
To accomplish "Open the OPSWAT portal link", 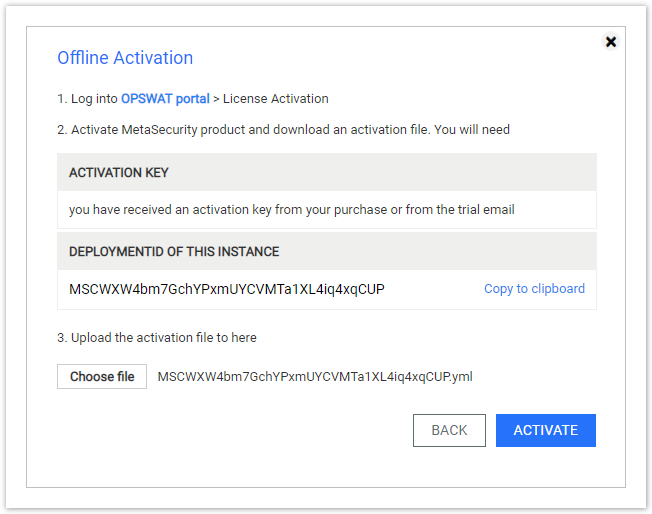I will [165, 99].
